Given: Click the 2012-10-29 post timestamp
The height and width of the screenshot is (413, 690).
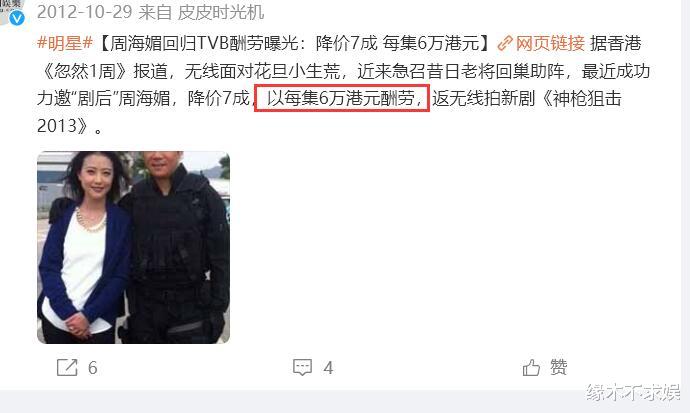Looking at the screenshot, I should [84, 12].
